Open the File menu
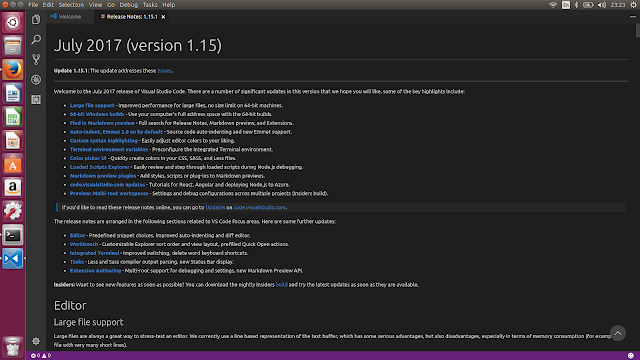Viewport: 640px width, 360px height. click(33, 5)
